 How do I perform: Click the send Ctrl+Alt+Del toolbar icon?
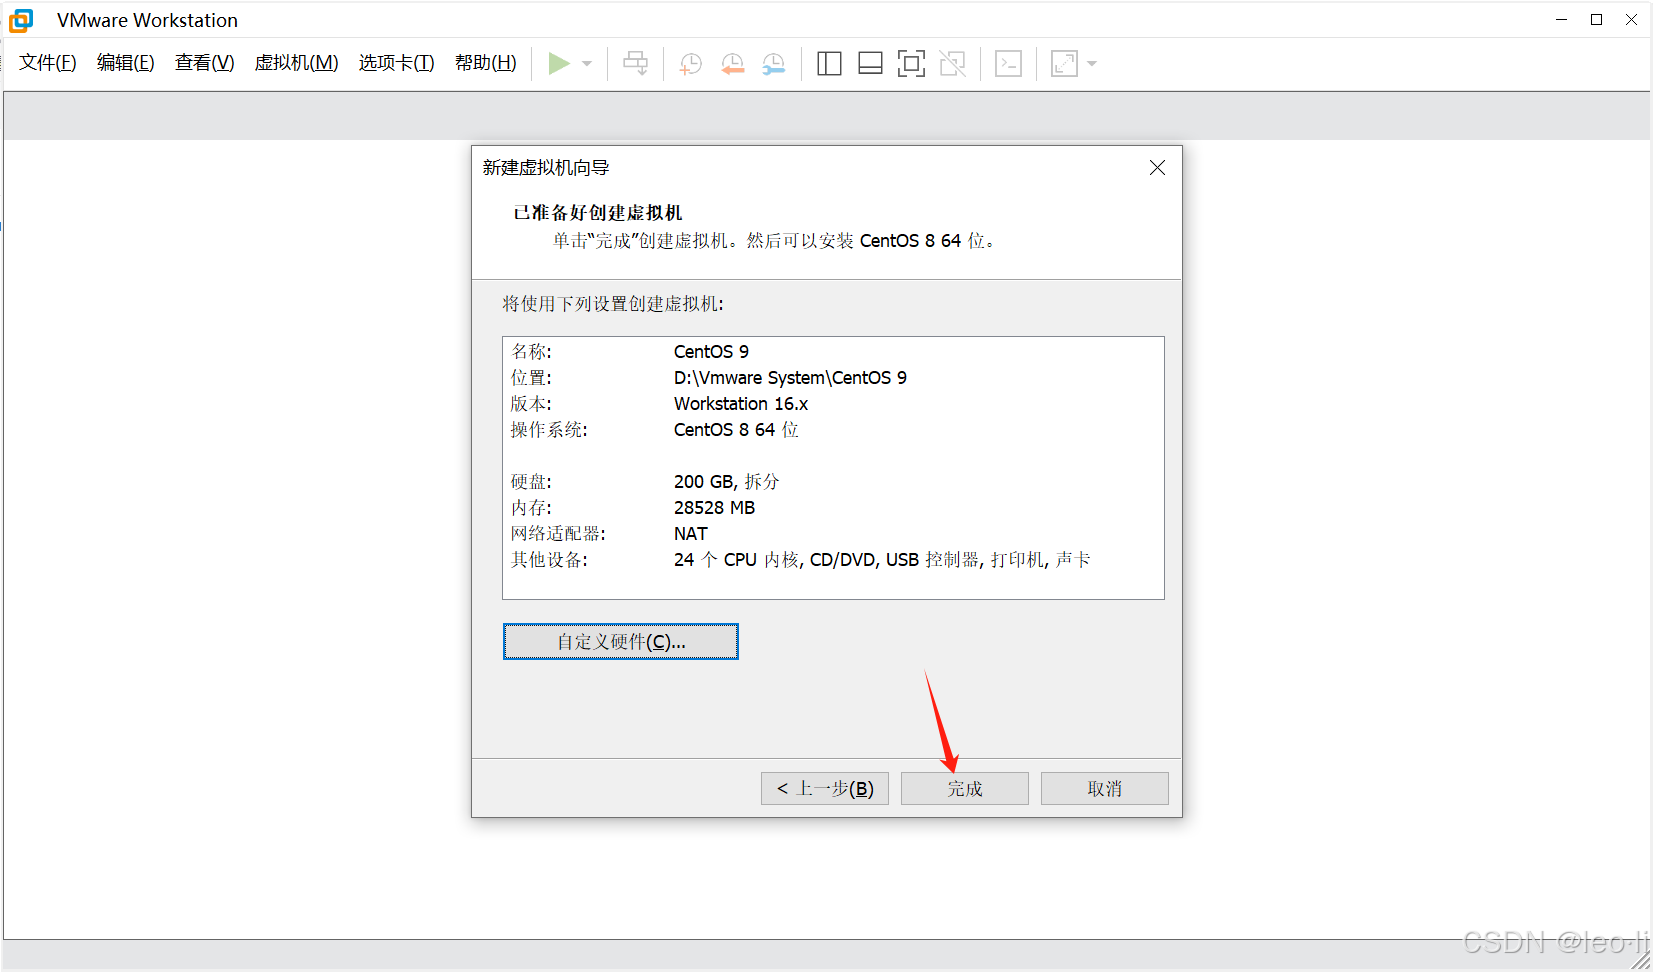tap(636, 64)
